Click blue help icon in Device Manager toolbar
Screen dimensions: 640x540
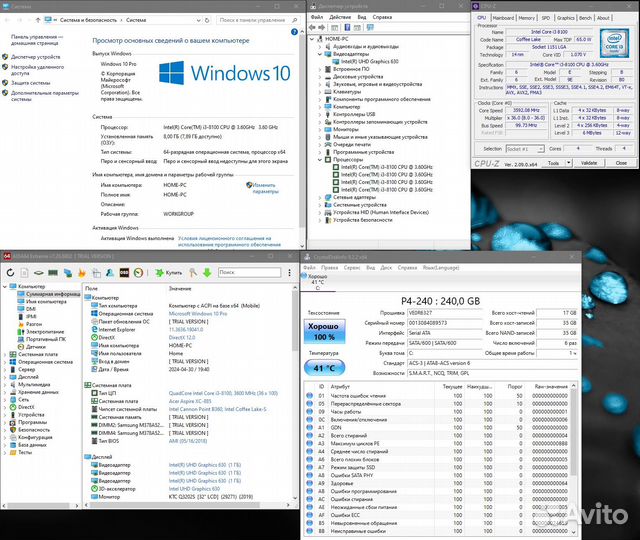[x=347, y=27]
